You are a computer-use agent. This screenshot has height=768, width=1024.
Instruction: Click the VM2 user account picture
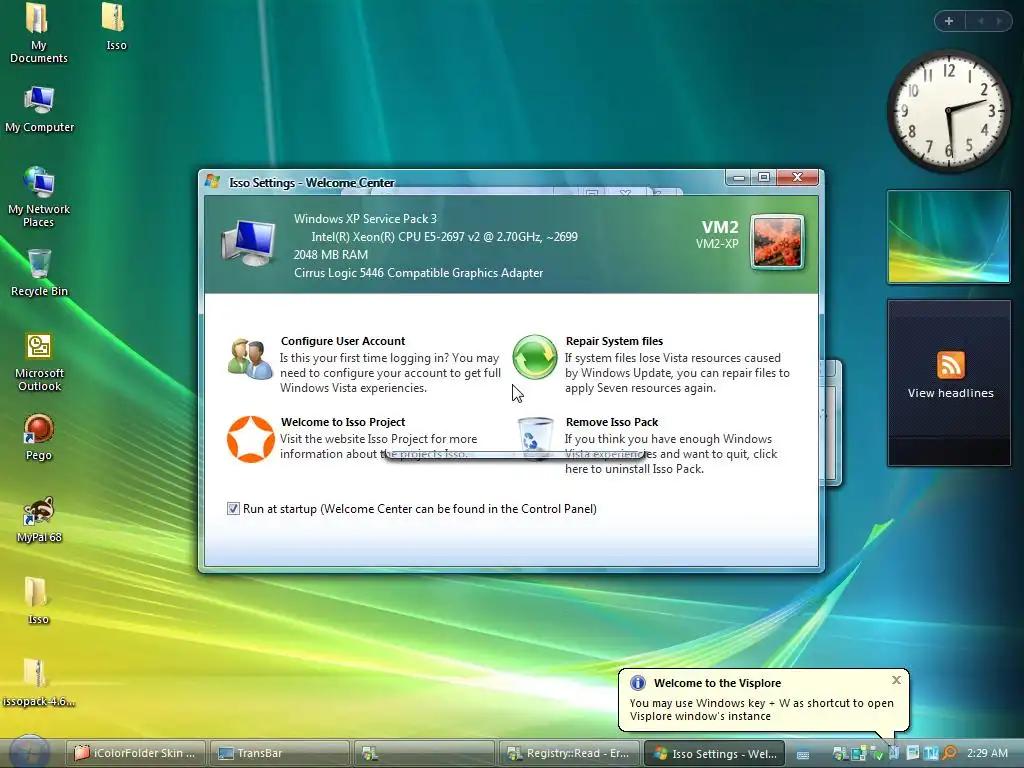tap(777, 242)
